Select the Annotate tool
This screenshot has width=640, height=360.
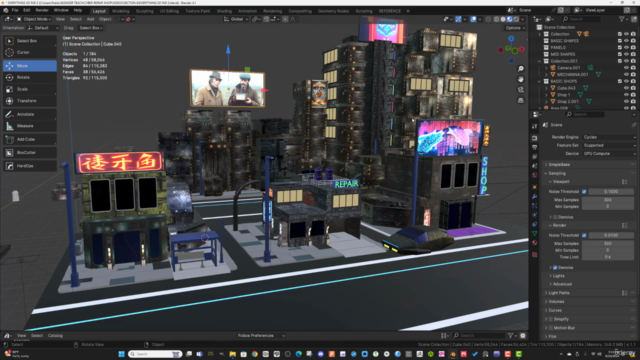[x=29, y=114]
